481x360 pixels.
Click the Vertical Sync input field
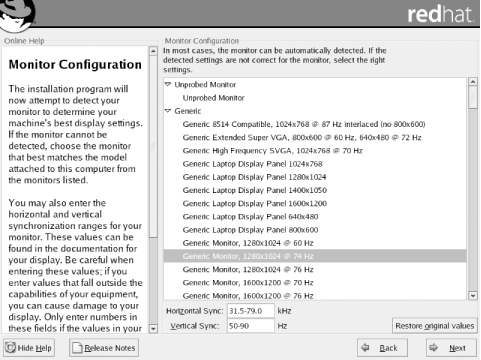(251, 326)
